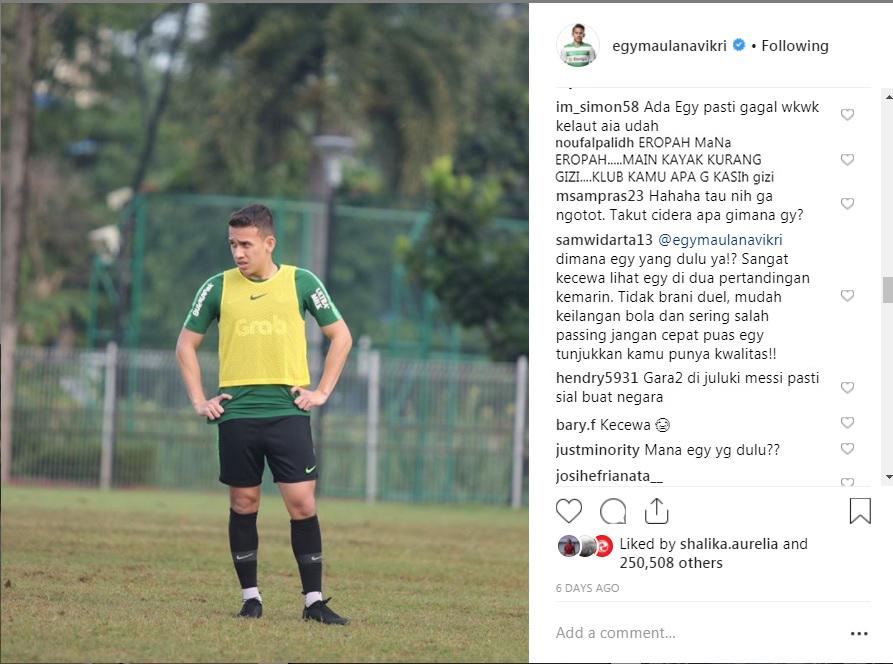This screenshot has width=893, height=664.
Task: Open egymaulanavikri profile avatar
Action: (x=577, y=46)
